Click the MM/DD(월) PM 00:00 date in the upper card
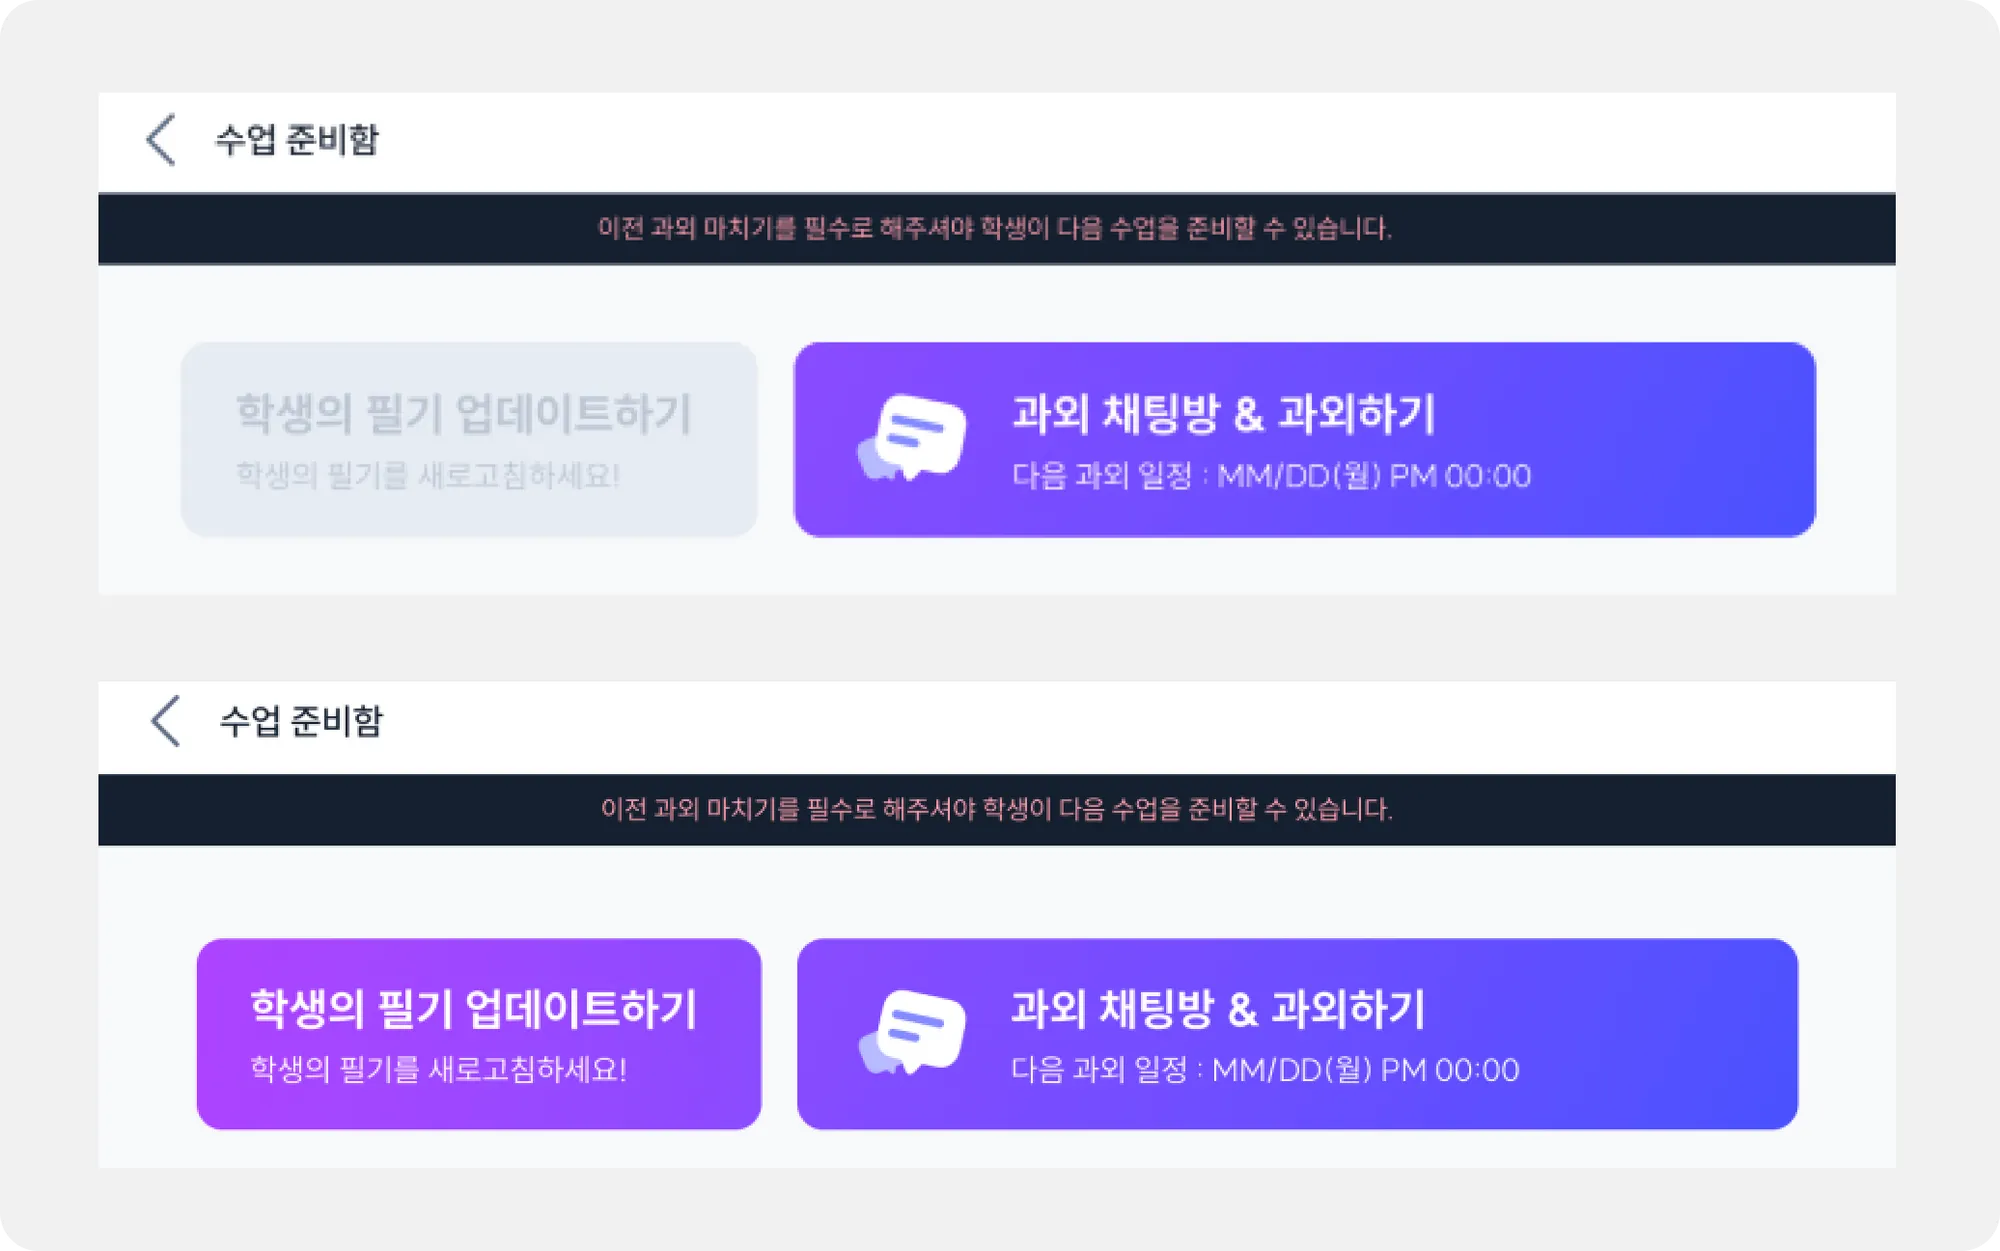This screenshot has width=2000, height=1251. (1374, 476)
